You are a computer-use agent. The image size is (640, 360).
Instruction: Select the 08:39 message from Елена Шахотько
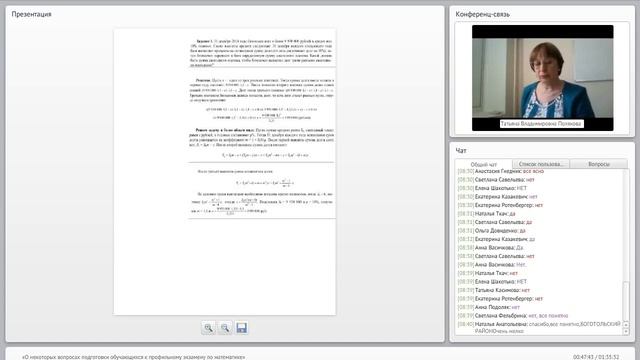pyautogui.click(x=492, y=282)
